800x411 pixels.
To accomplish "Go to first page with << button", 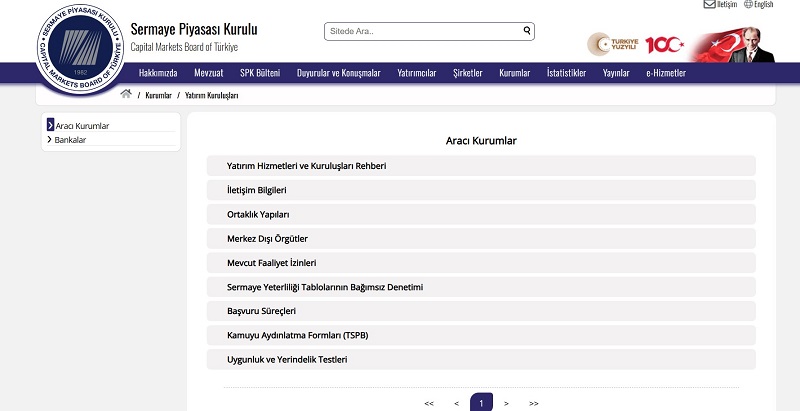I will pyautogui.click(x=429, y=403).
